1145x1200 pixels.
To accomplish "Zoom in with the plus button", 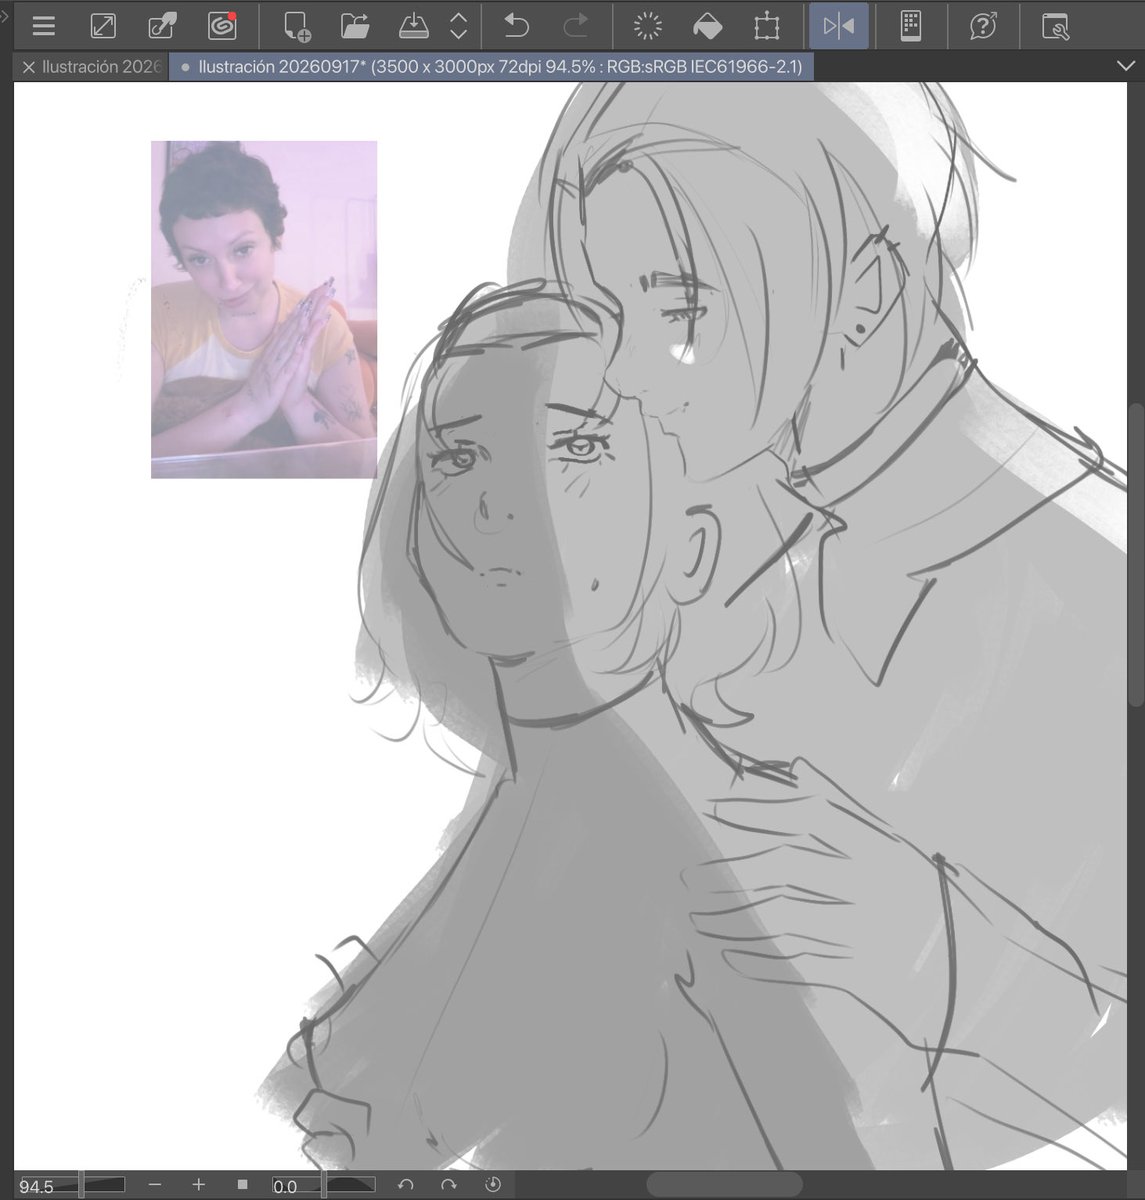I will point(198,1185).
